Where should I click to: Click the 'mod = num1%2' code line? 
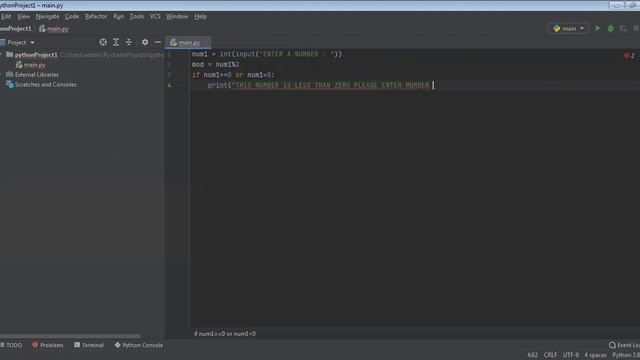[x=216, y=64]
